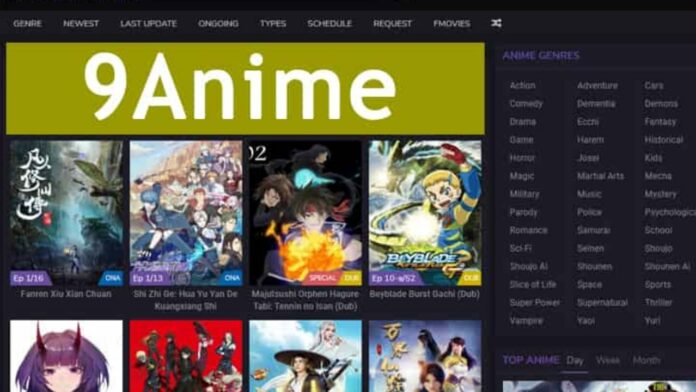Open the purple-haired horned girl poster

(x=67, y=356)
